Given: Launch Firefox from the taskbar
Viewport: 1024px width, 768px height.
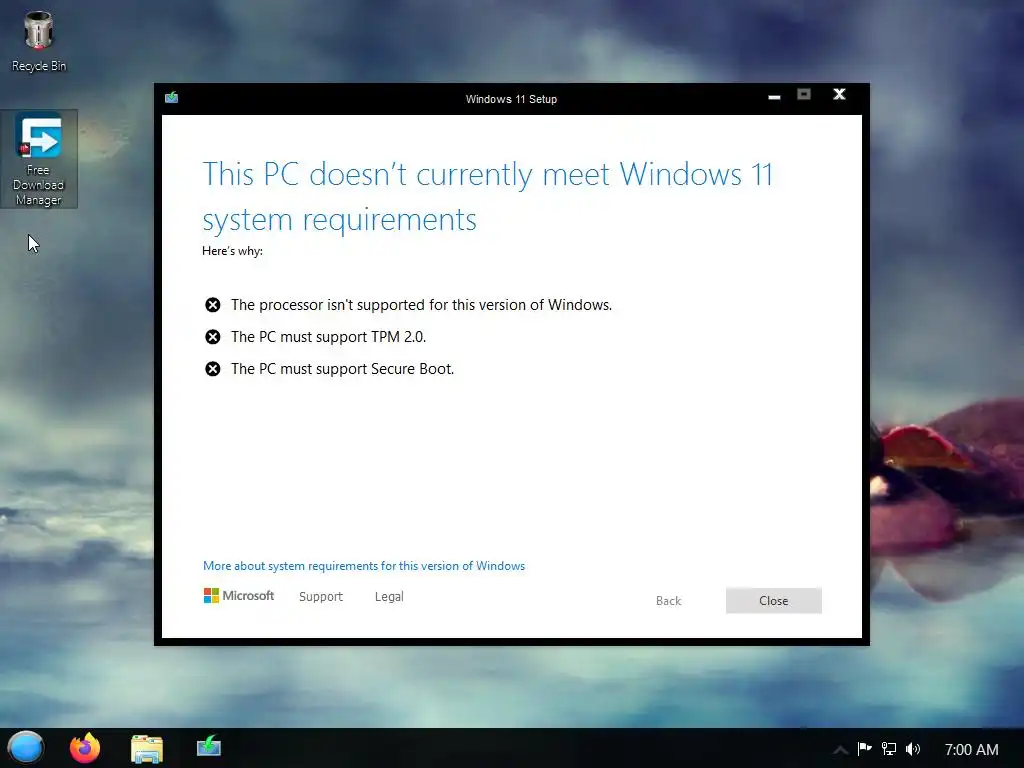Looking at the screenshot, I should 85,748.
